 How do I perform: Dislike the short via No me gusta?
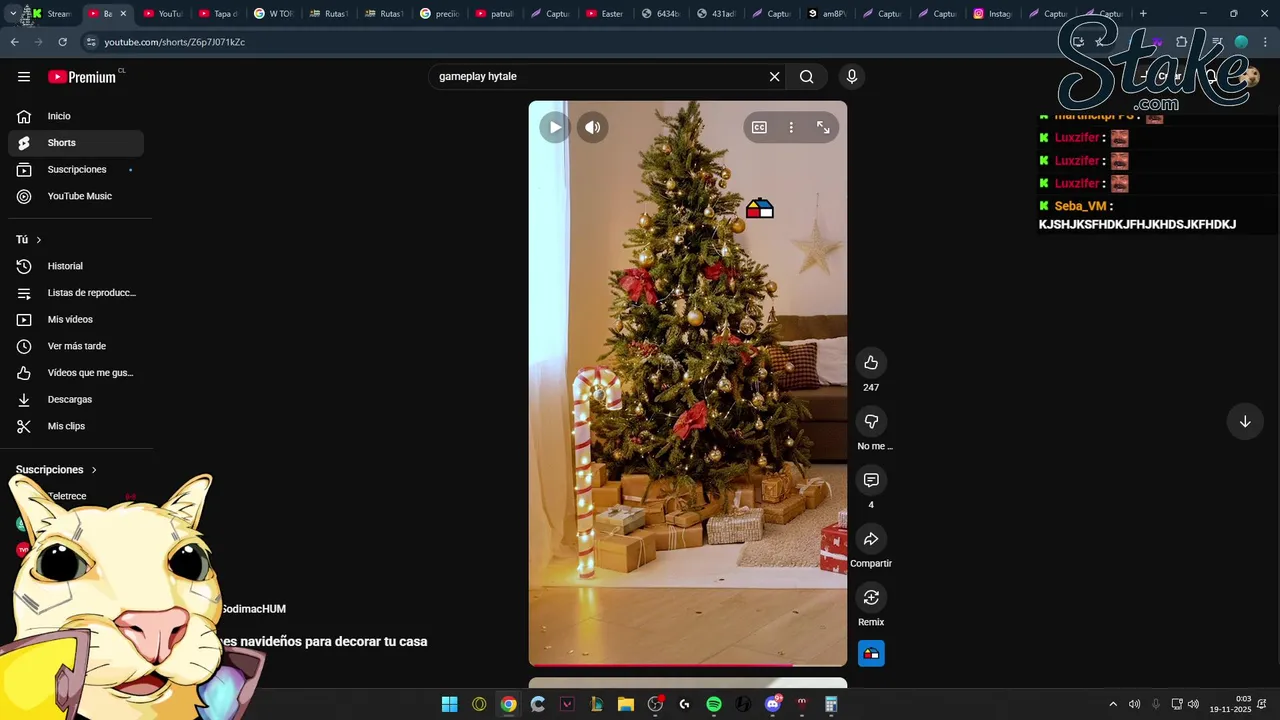[871, 422]
